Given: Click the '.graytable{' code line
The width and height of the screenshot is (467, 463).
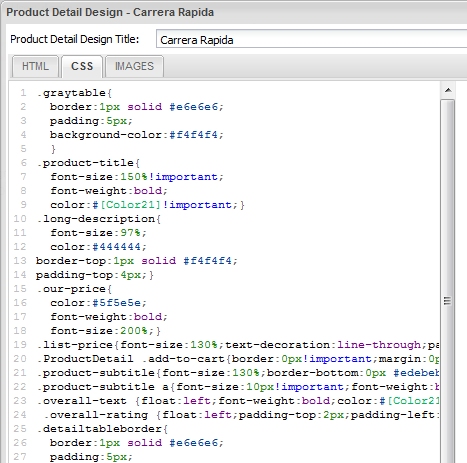Looking at the screenshot, I should (x=74, y=93).
